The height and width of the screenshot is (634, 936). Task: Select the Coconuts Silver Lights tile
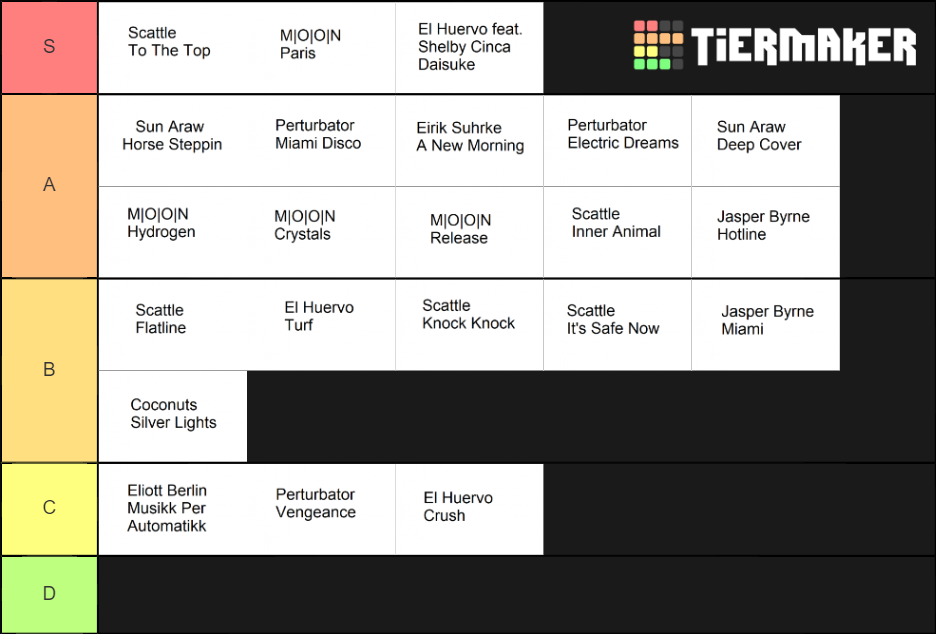173,416
